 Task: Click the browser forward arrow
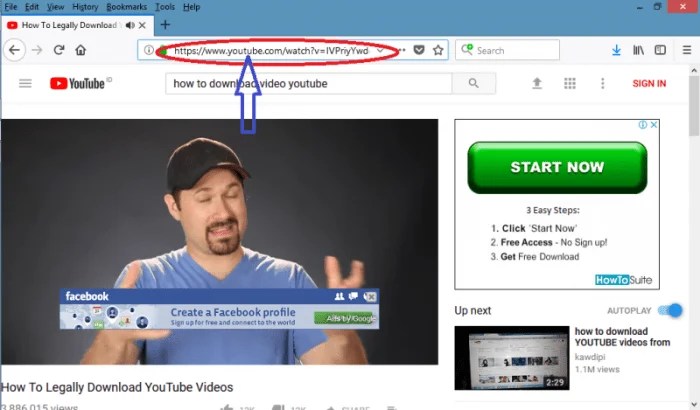point(37,50)
